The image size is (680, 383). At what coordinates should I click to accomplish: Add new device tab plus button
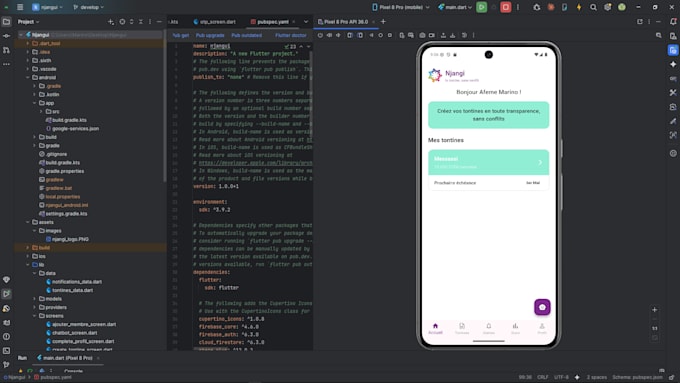coord(383,22)
